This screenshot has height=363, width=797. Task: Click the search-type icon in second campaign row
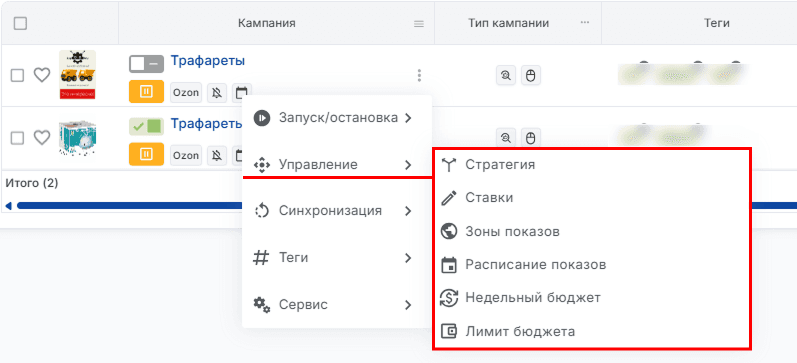point(506,137)
